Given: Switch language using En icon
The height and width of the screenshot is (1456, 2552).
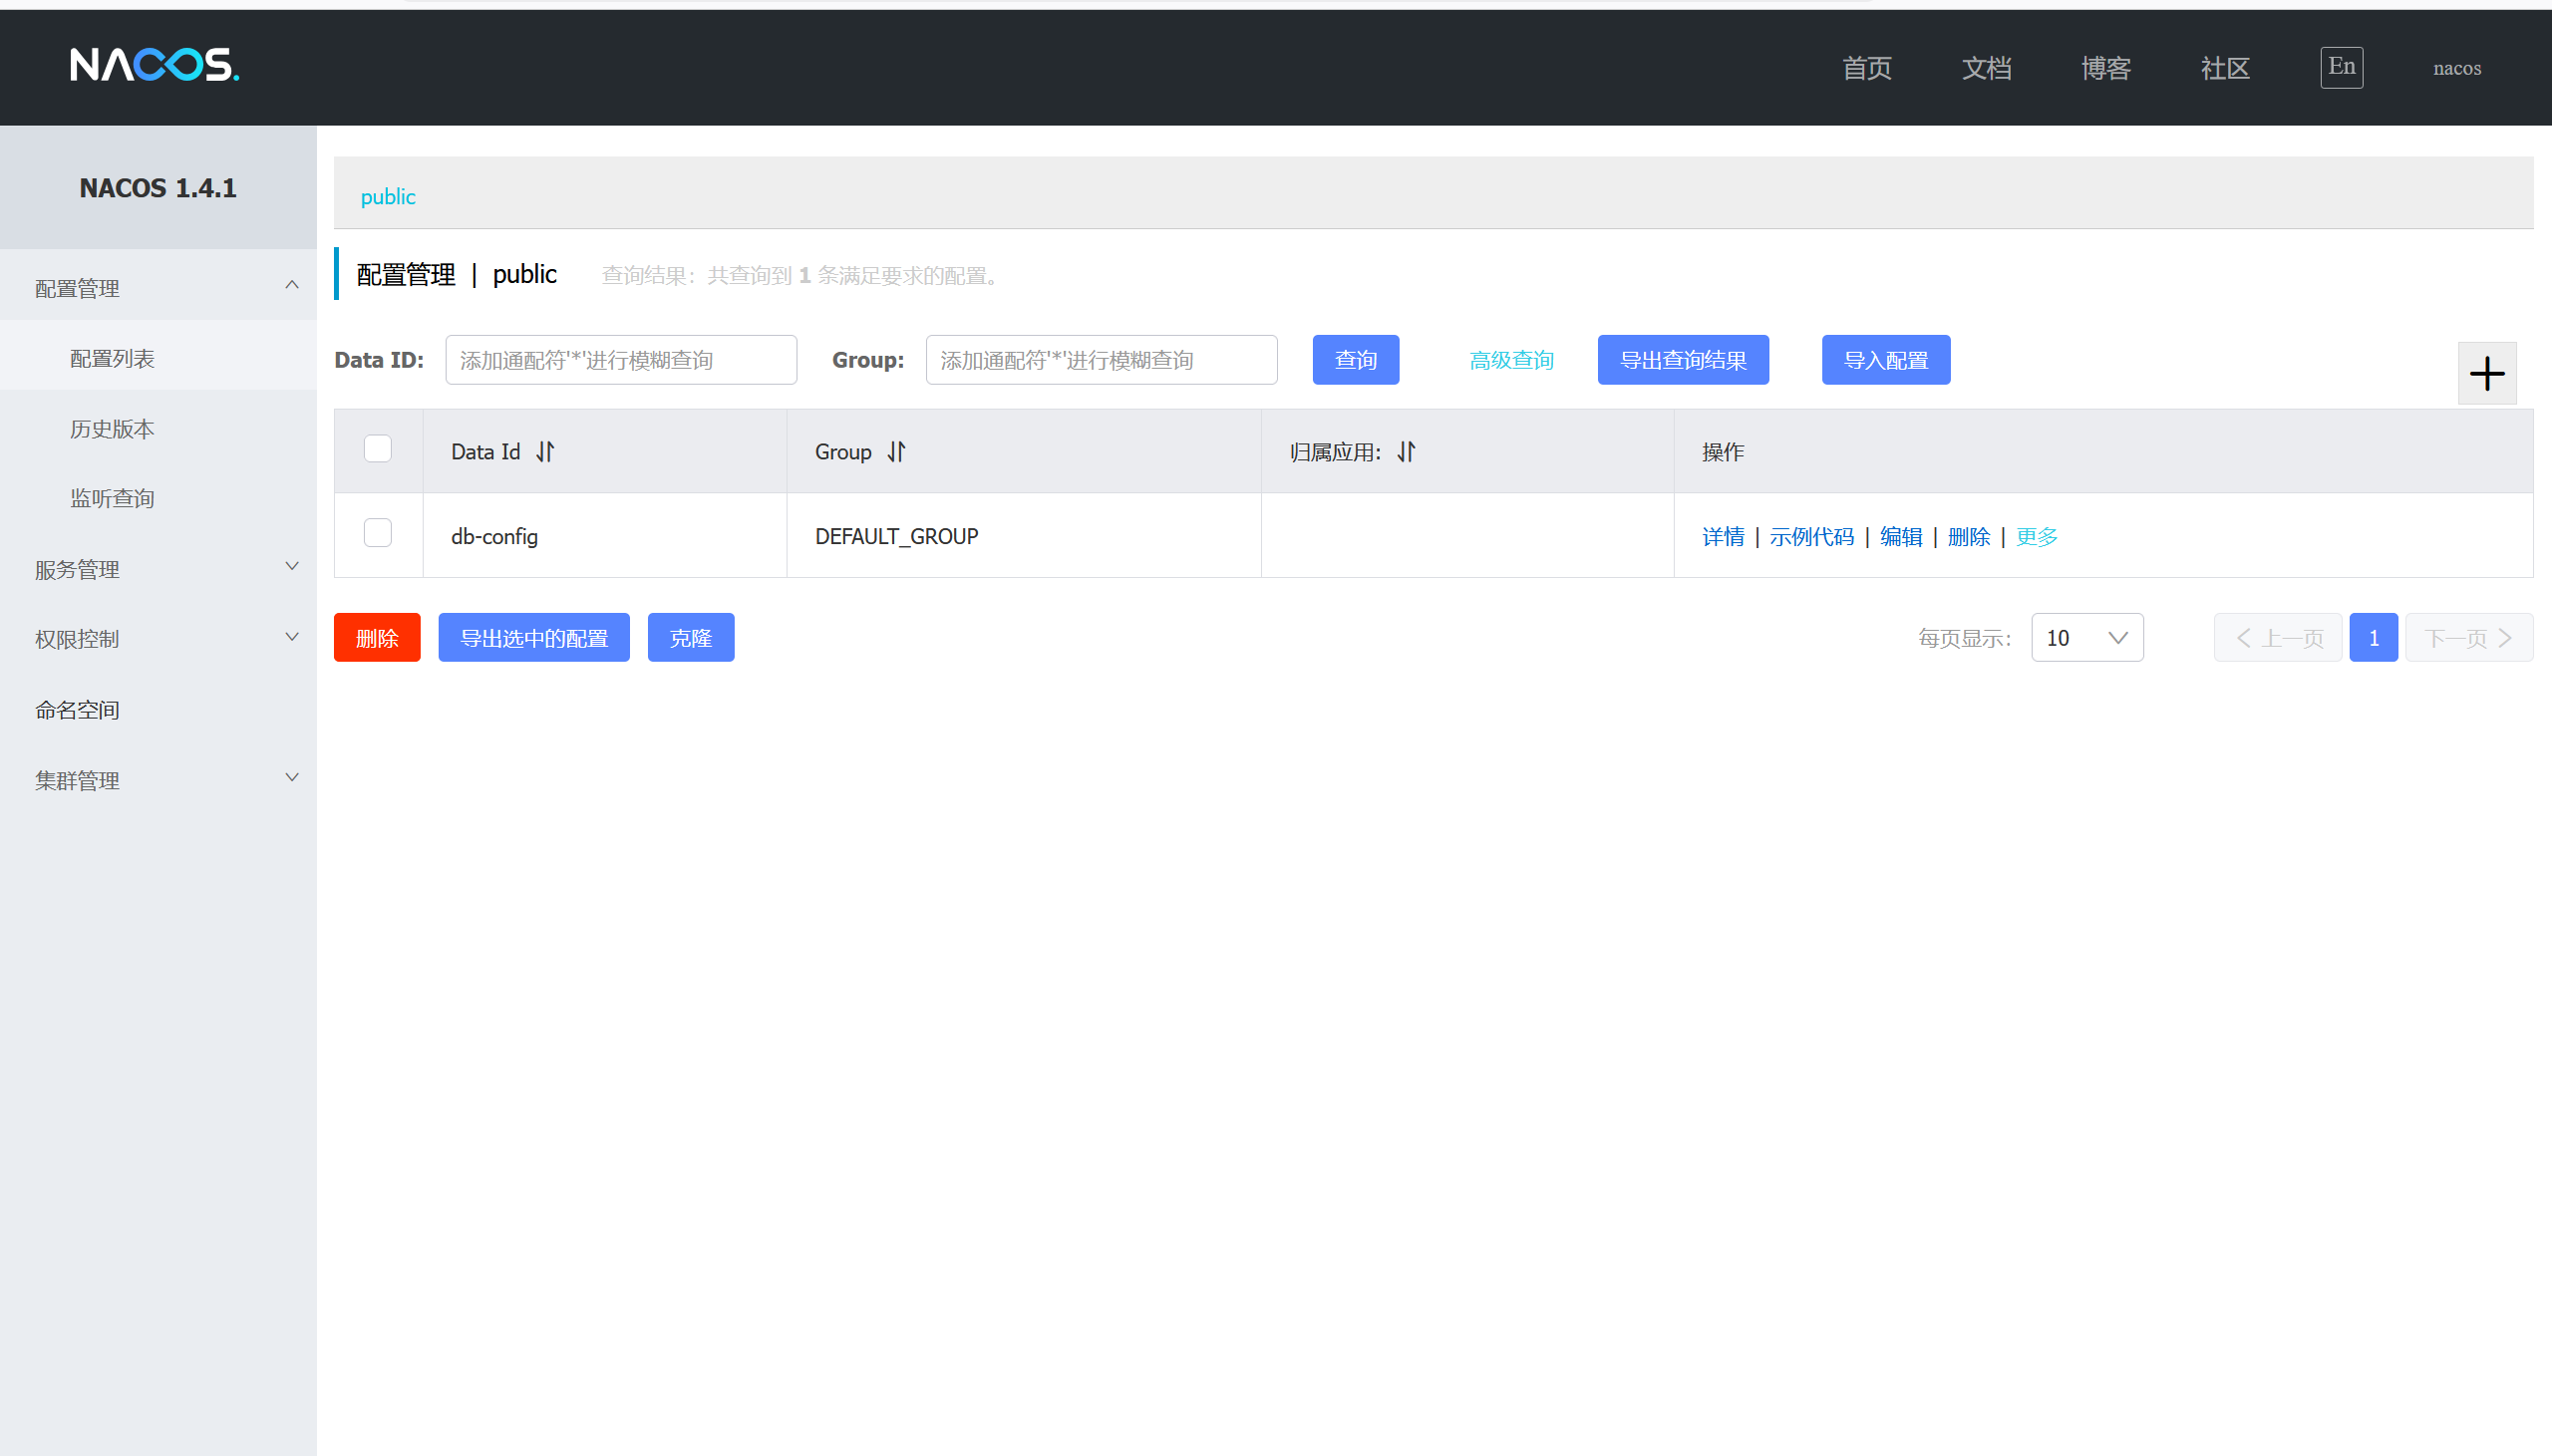Looking at the screenshot, I should pos(2340,67).
